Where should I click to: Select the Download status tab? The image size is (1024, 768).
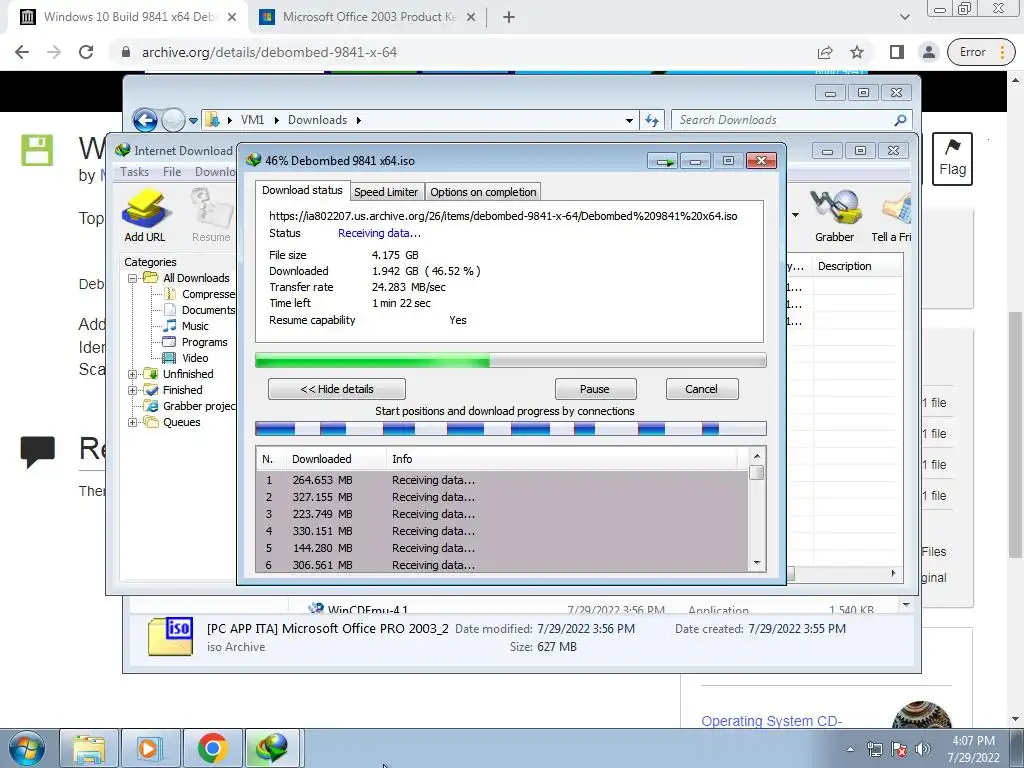click(x=302, y=190)
